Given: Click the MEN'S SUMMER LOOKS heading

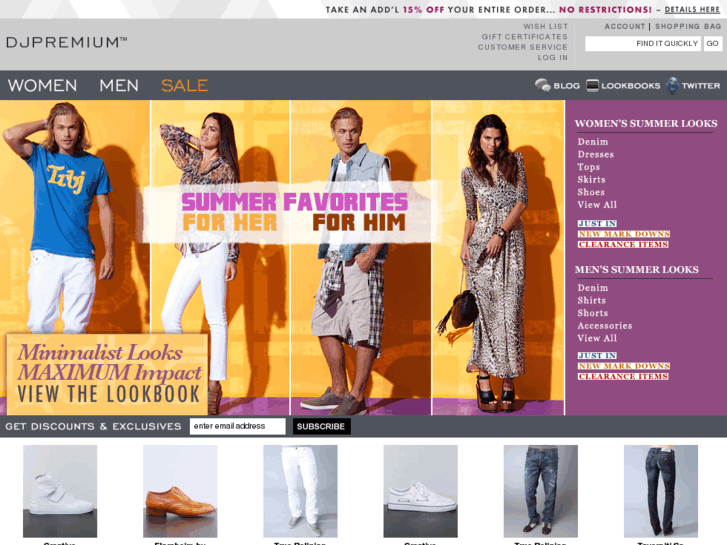Looking at the screenshot, I should [x=637, y=269].
